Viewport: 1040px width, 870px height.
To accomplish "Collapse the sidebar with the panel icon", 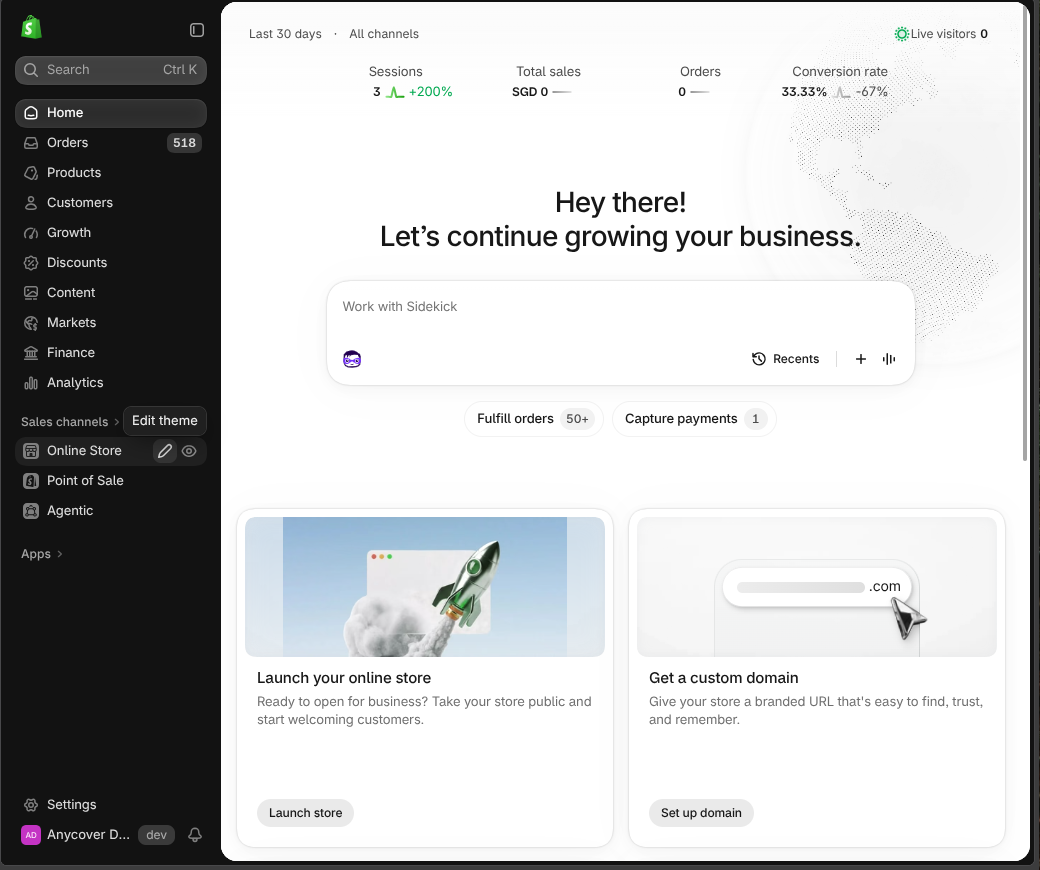I will (x=197, y=30).
